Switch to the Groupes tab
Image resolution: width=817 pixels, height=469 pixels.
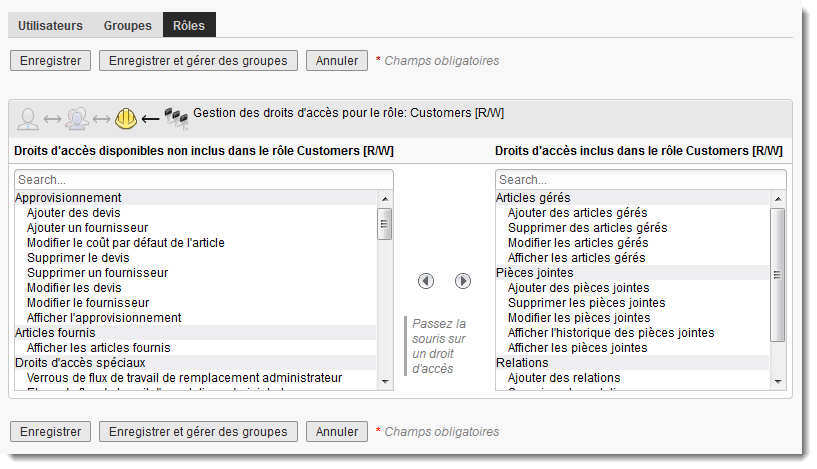pyautogui.click(x=128, y=26)
